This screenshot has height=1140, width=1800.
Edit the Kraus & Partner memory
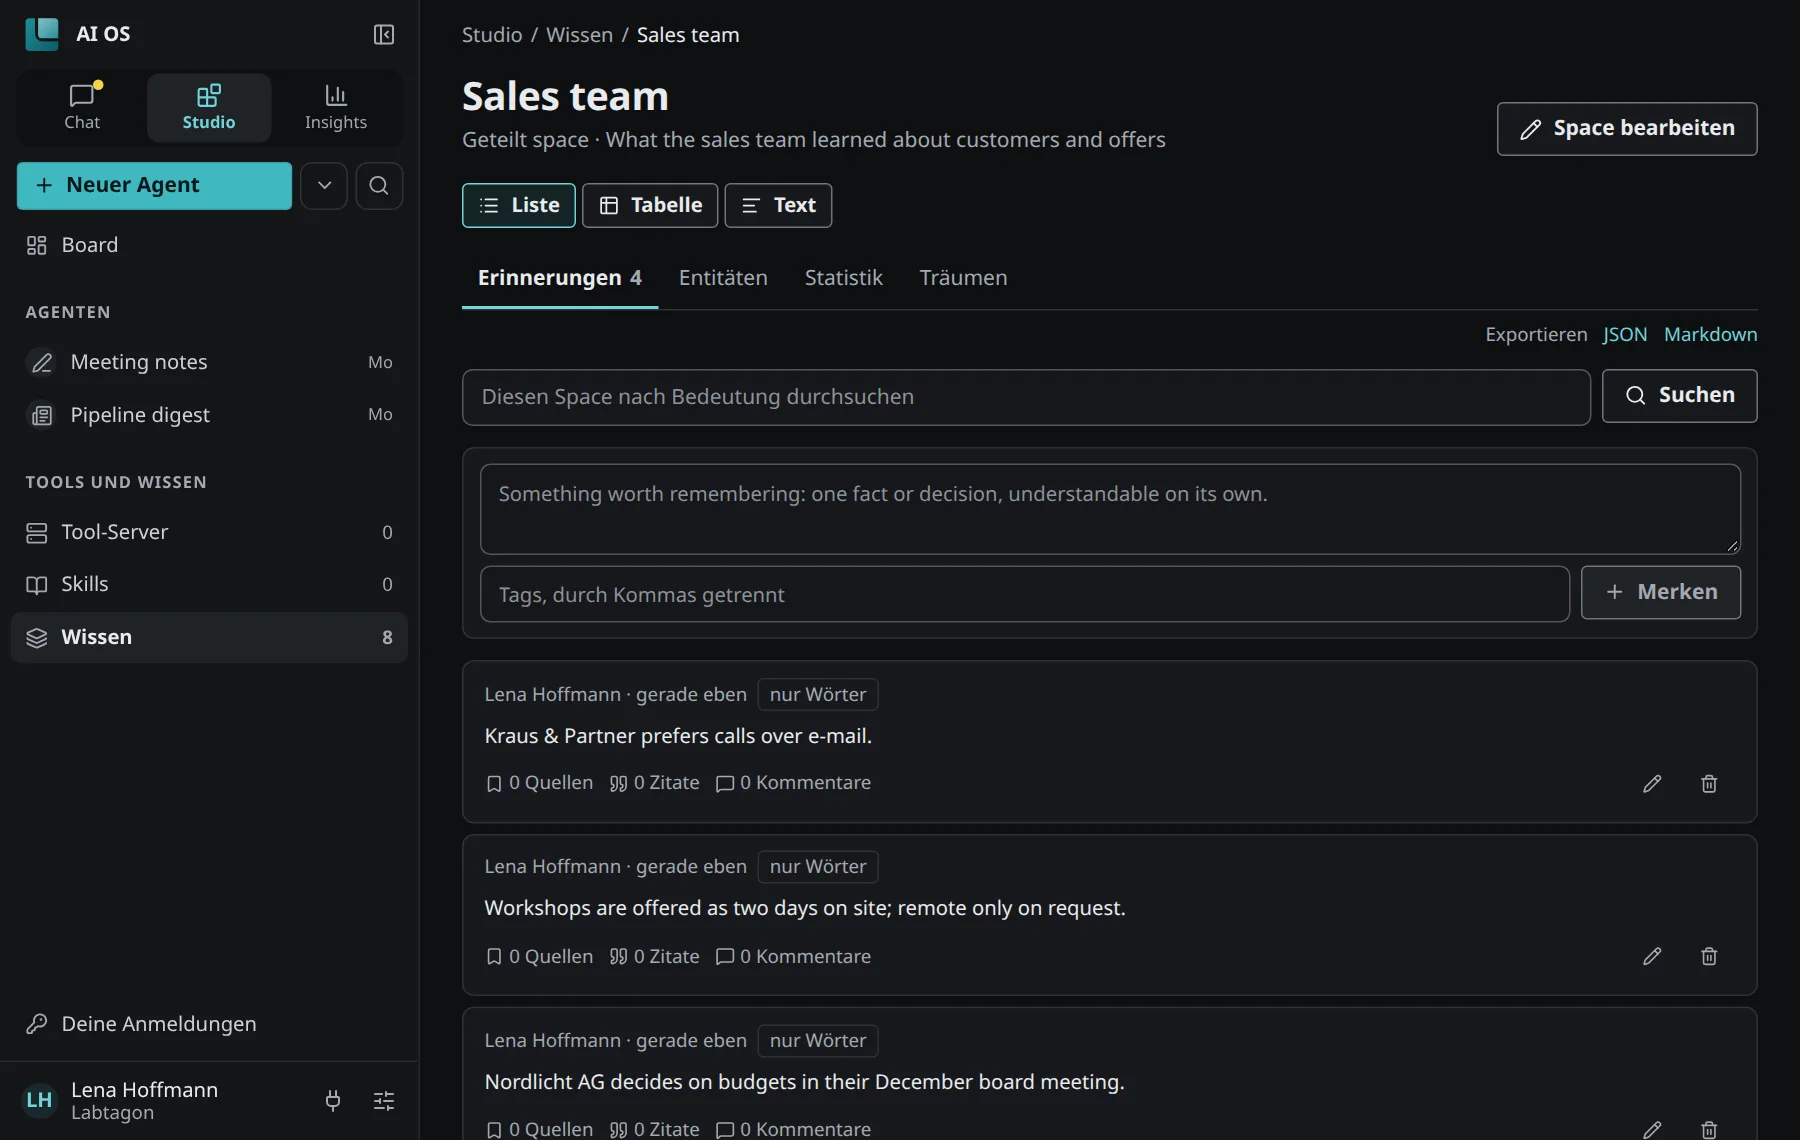pyautogui.click(x=1652, y=784)
